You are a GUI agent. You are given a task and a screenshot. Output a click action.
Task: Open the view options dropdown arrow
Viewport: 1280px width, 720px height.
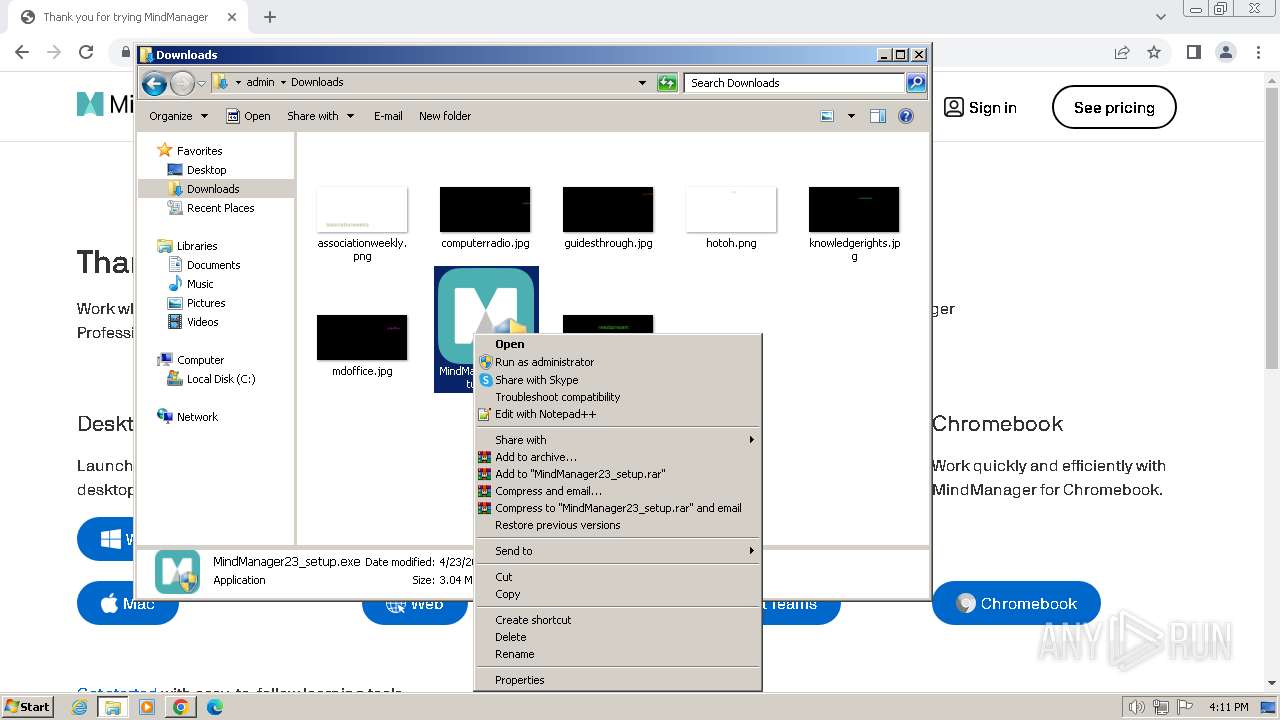[851, 116]
